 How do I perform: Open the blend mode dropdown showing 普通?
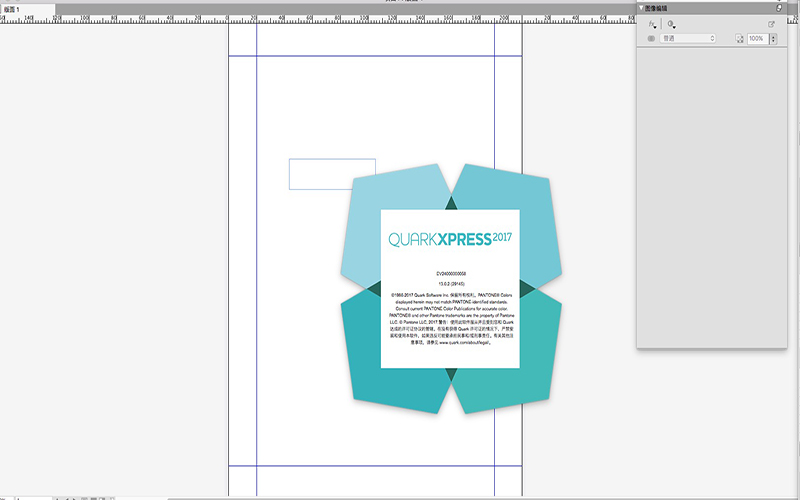pos(688,39)
